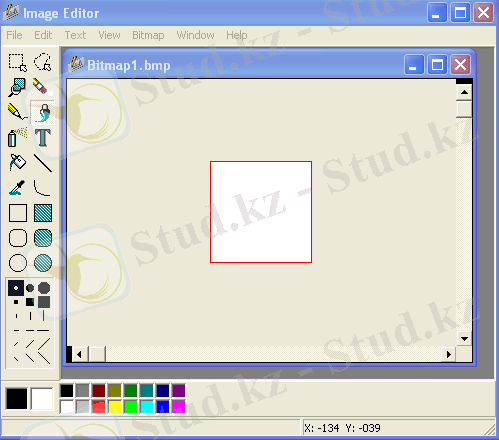Choose the large octagon brush shape
The width and height of the screenshot is (499, 440).
pyautogui.click(x=44, y=288)
